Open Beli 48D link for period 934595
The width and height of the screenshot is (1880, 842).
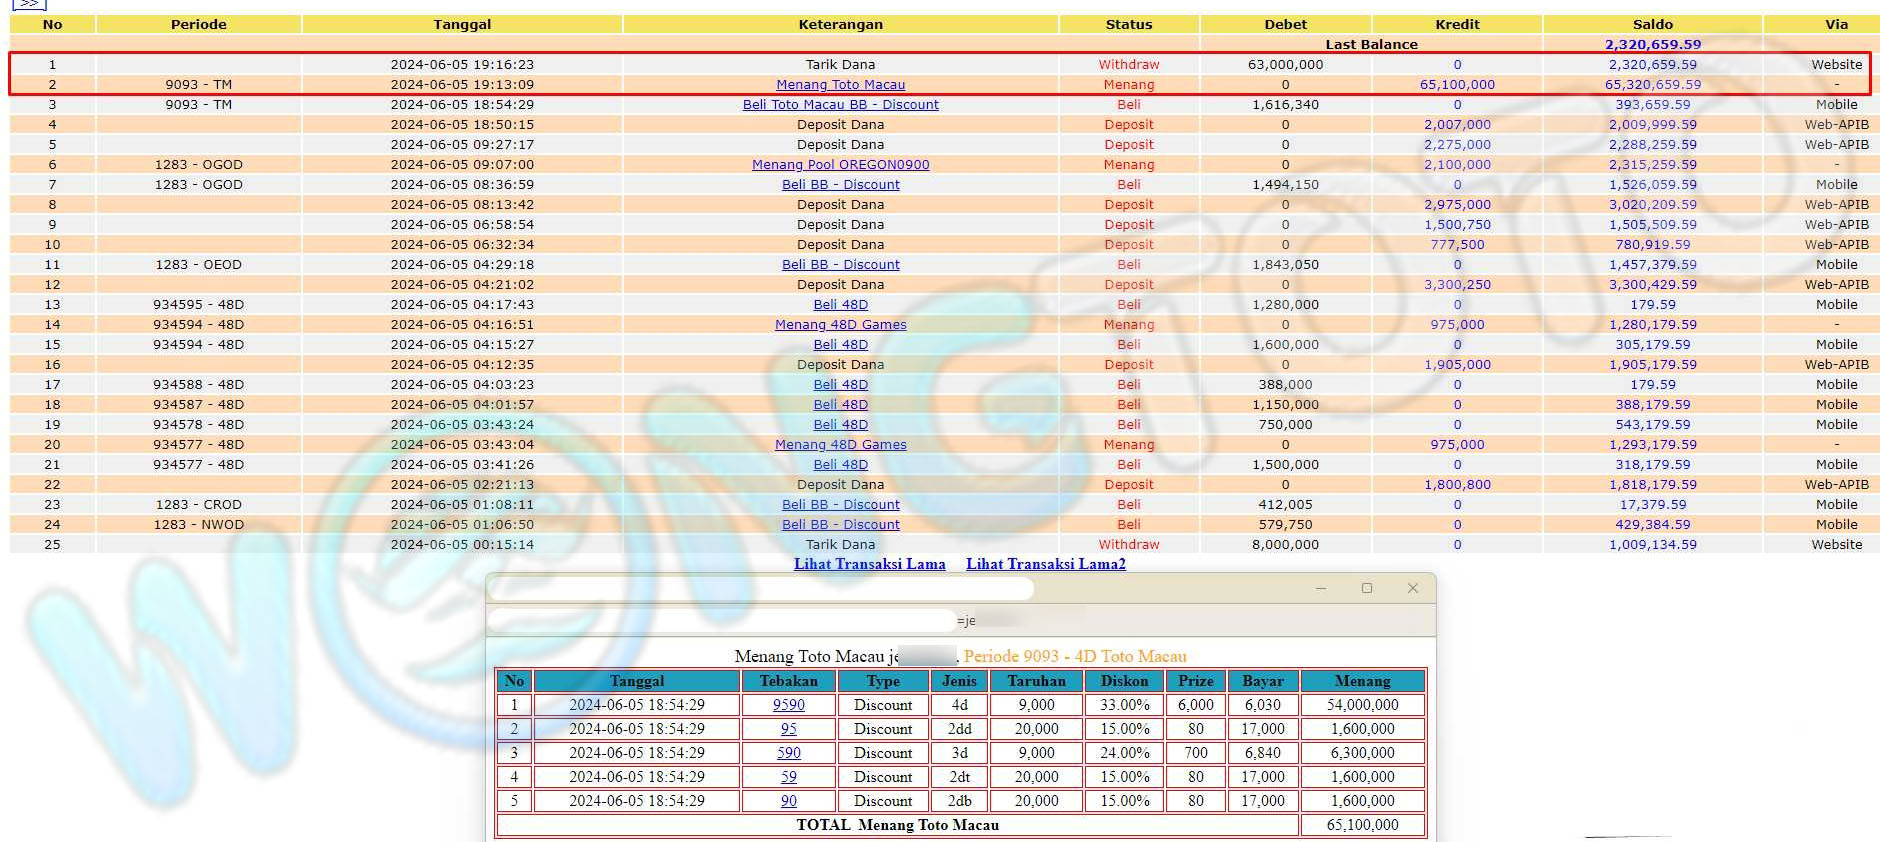pos(840,305)
